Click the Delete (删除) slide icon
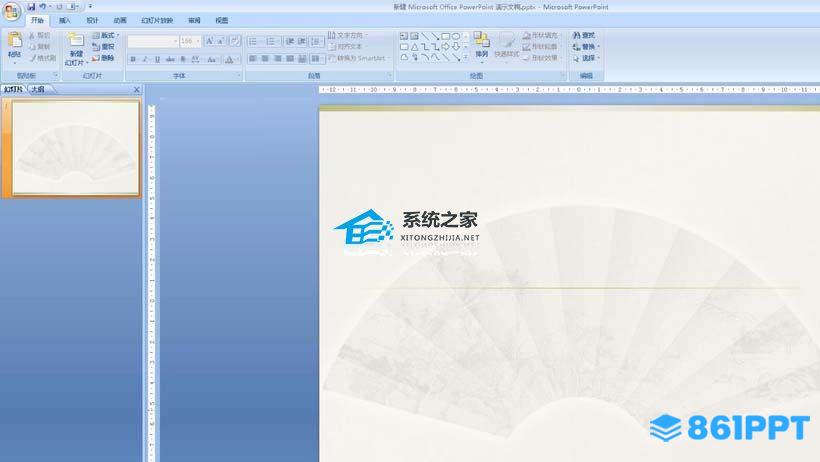Screen dimensions: 820x462 point(96,58)
